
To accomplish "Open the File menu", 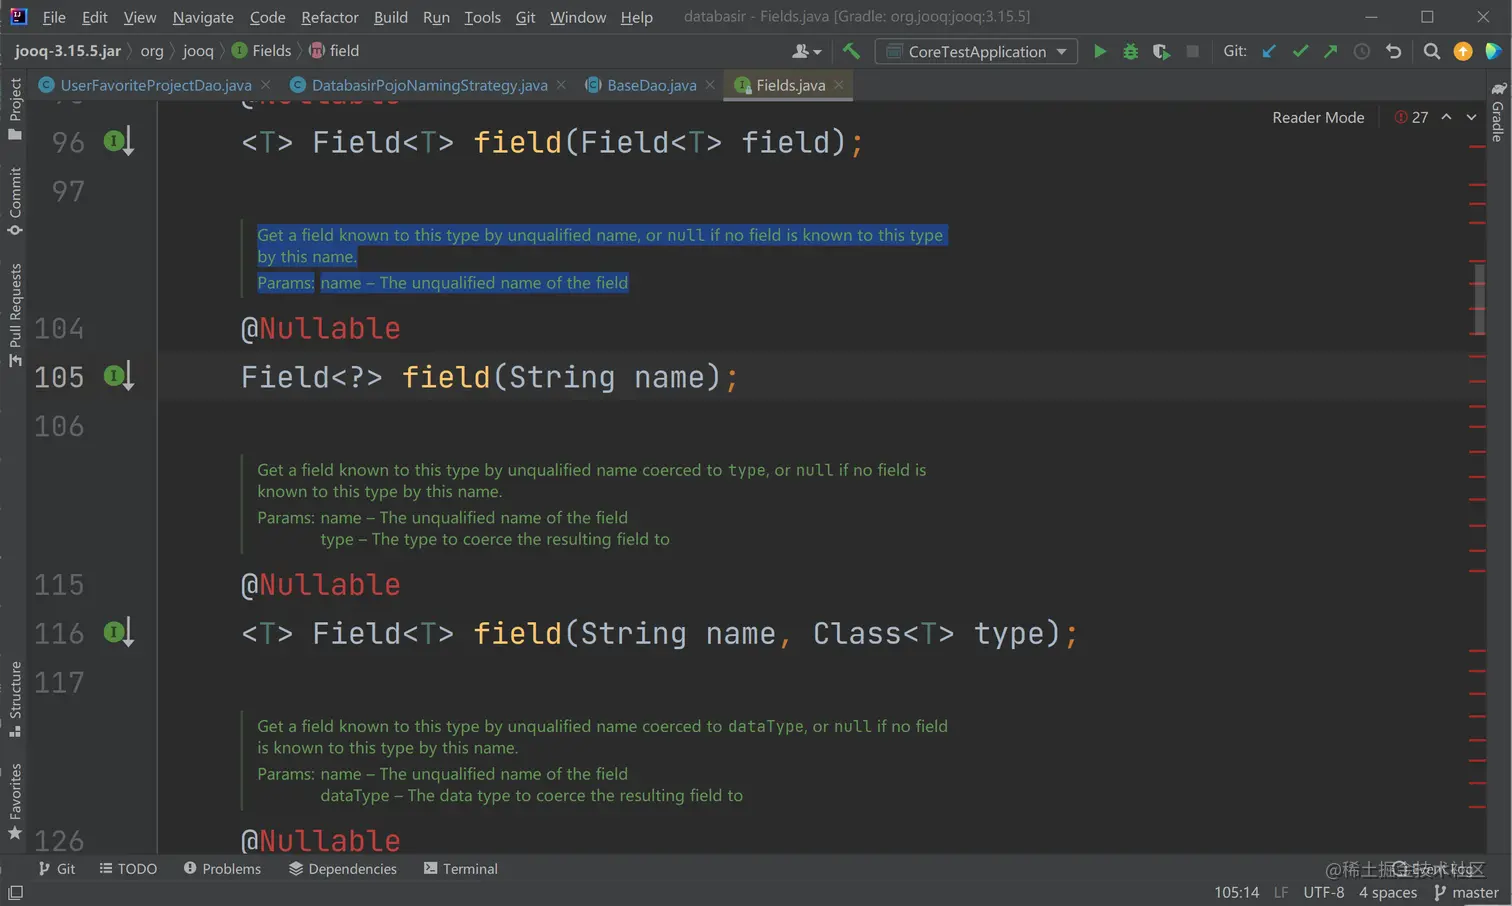I will point(54,17).
